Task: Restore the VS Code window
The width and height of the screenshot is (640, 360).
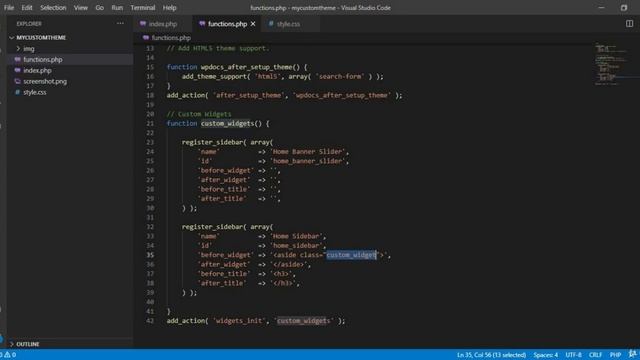Action: [624, 8]
